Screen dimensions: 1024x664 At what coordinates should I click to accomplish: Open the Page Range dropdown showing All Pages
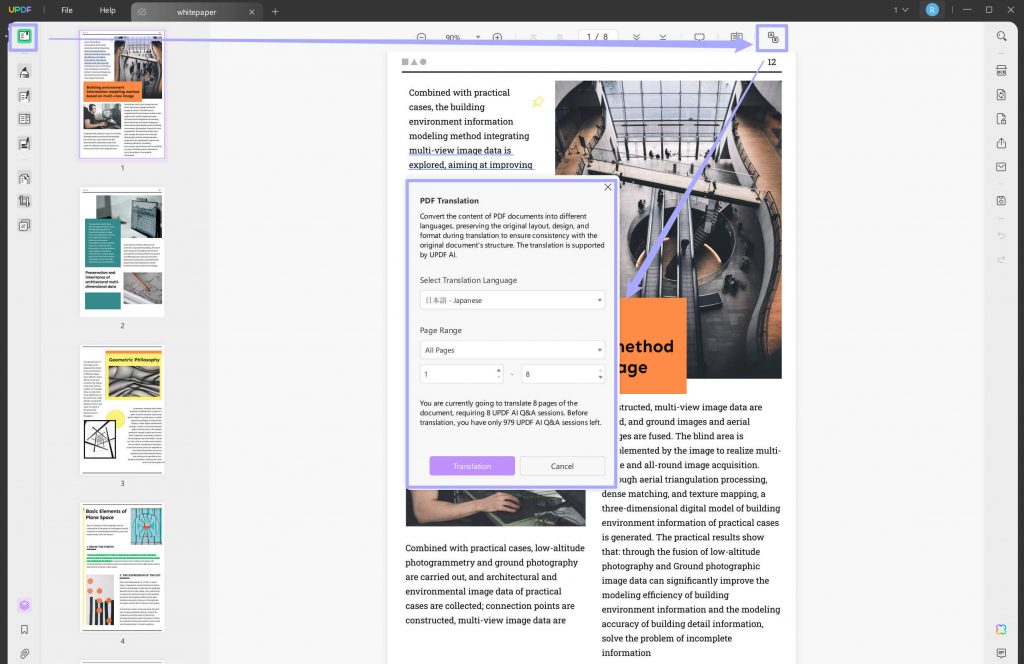click(x=512, y=349)
